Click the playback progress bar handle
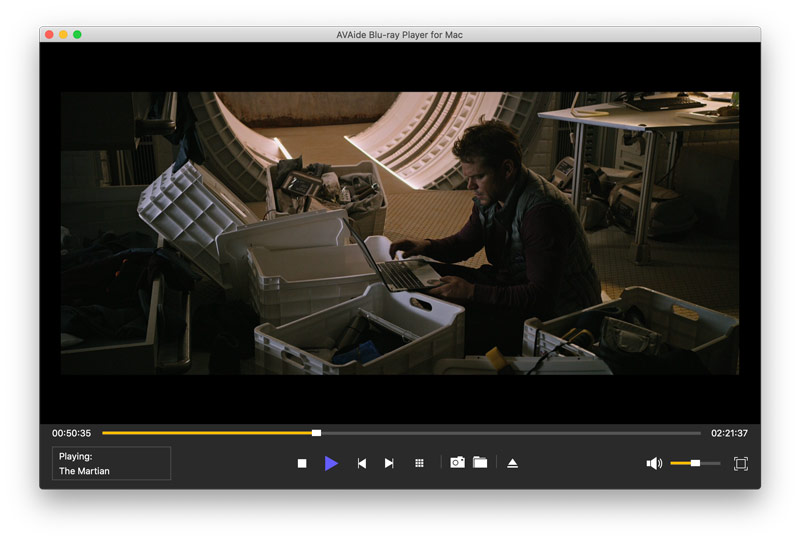The width and height of the screenshot is (800, 541). [x=316, y=433]
